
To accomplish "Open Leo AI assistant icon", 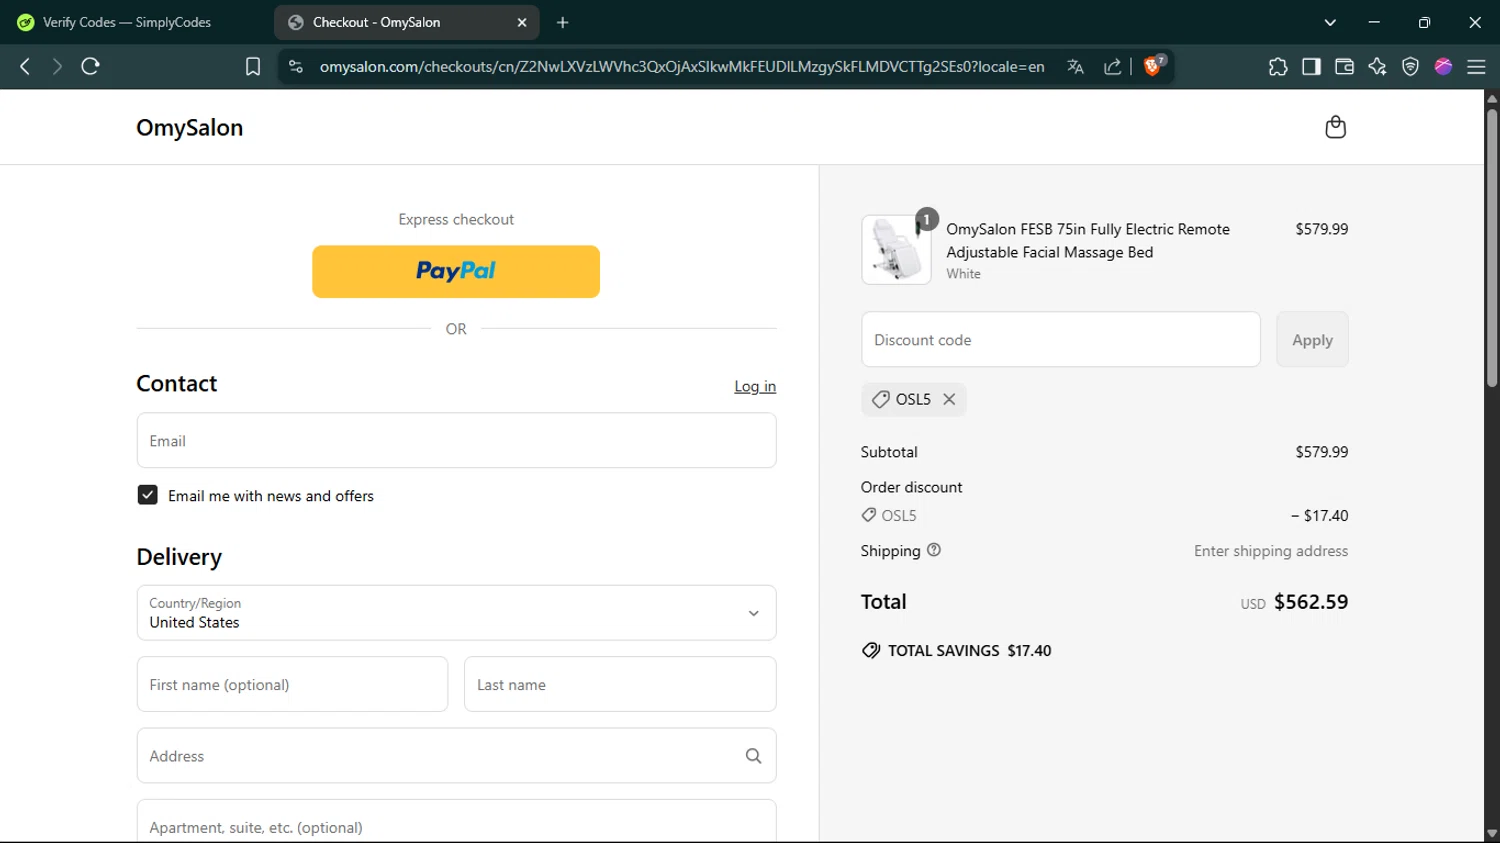I will point(1378,66).
